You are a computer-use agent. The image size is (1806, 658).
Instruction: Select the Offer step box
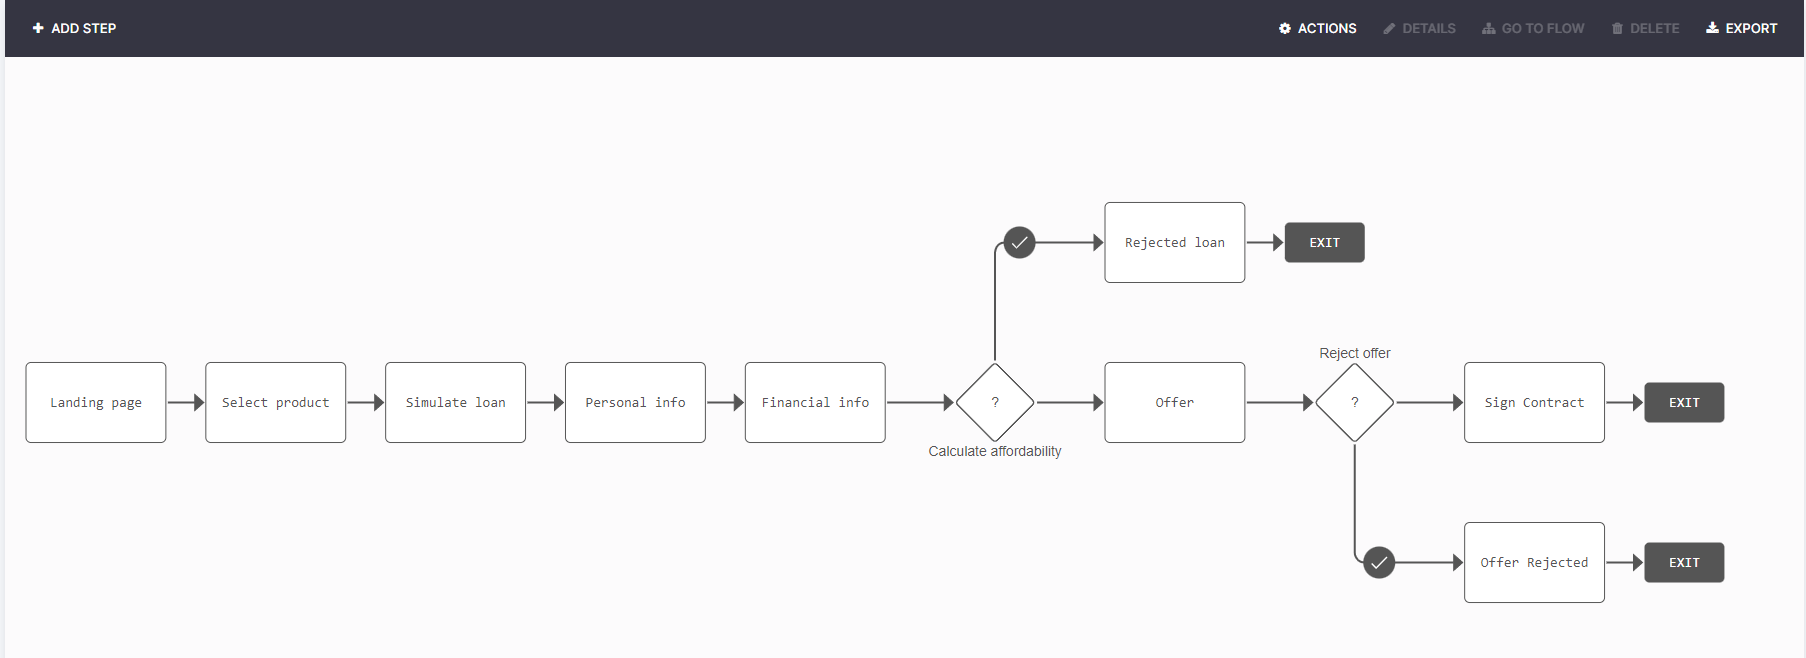[x=1175, y=402]
